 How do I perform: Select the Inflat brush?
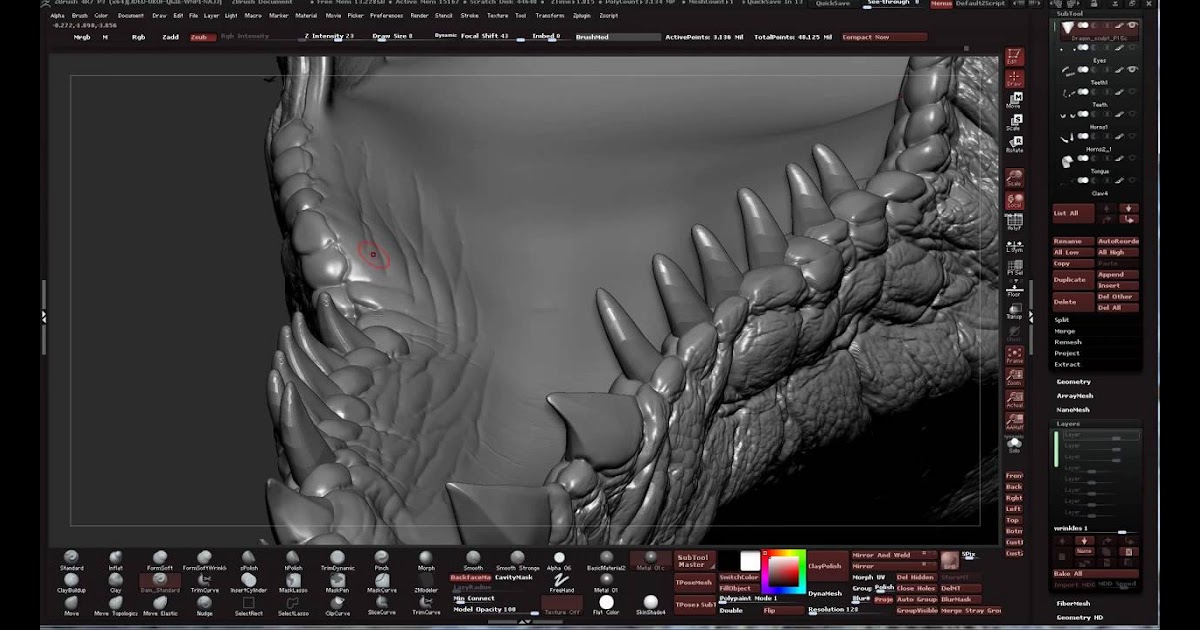[x=116, y=560]
